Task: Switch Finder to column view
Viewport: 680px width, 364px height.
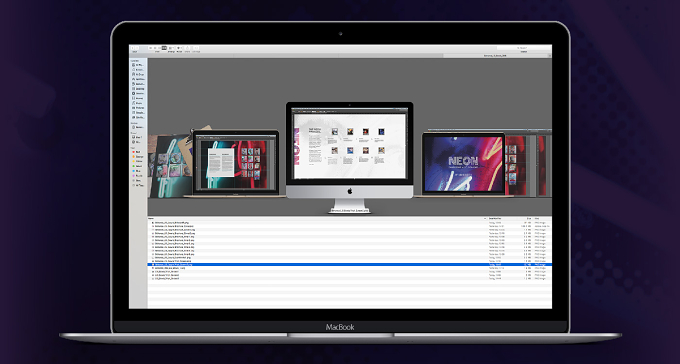Action: click(159, 48)
